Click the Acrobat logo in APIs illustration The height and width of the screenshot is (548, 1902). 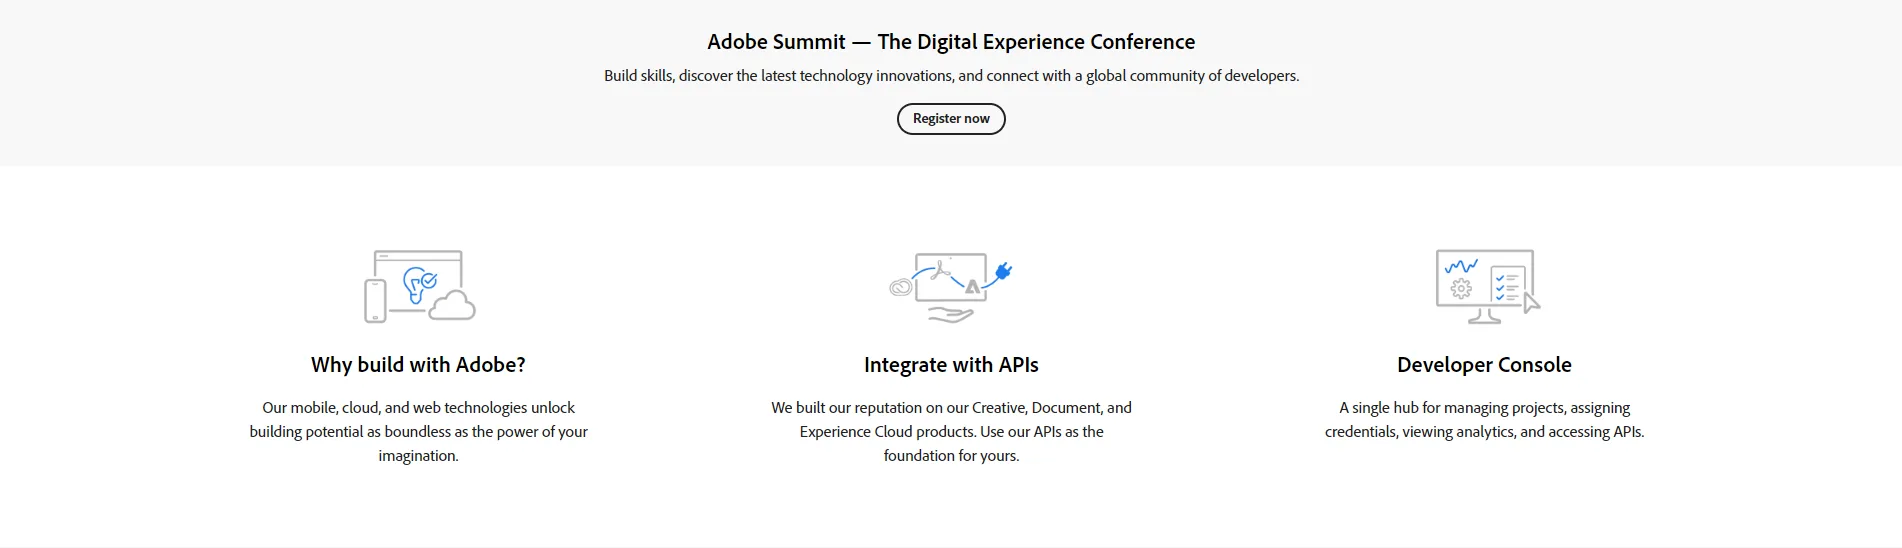(x=940, y=270)
